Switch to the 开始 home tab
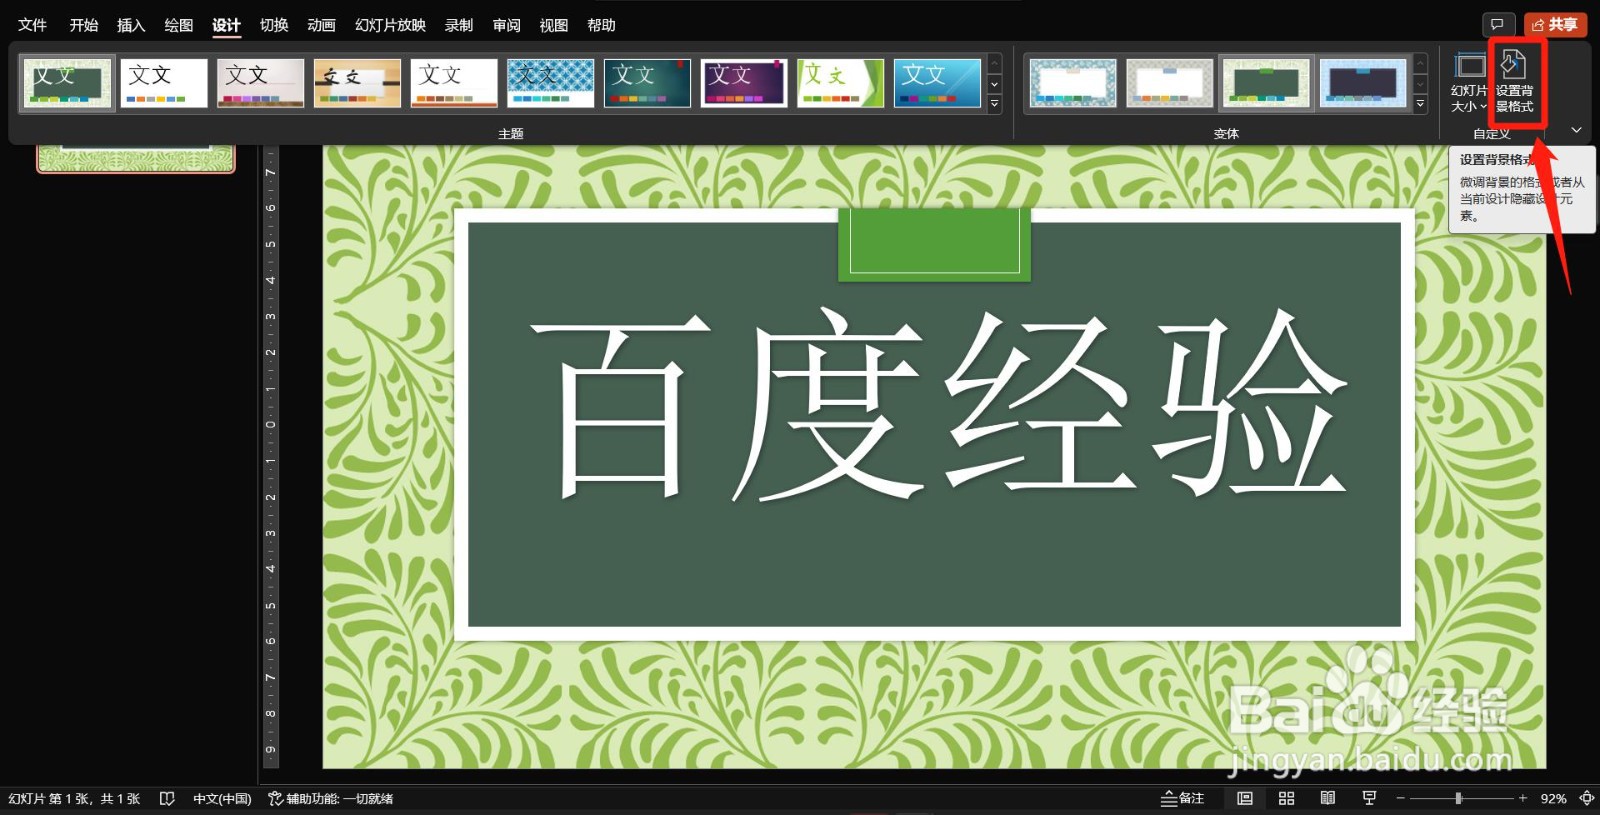Screen dimensions: 1600x815 (84, 25)
